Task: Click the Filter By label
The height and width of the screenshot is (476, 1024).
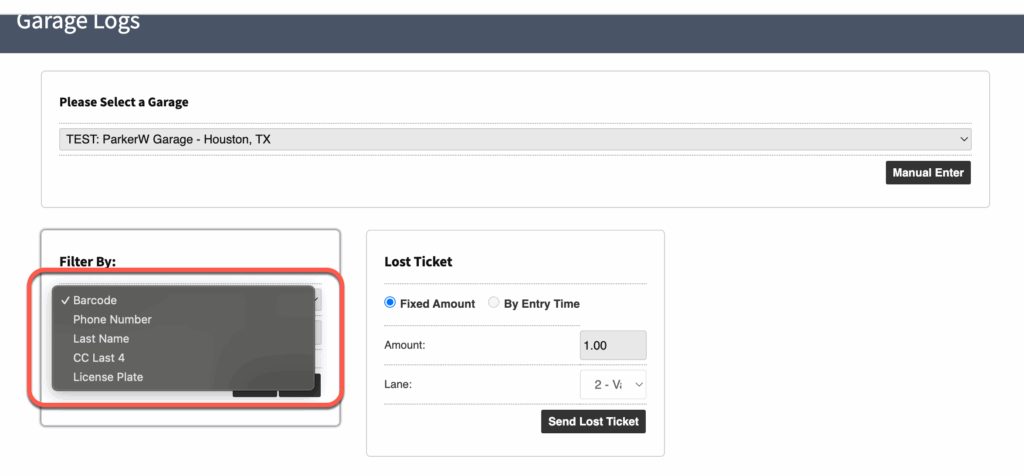Action: tap(88, 261)
